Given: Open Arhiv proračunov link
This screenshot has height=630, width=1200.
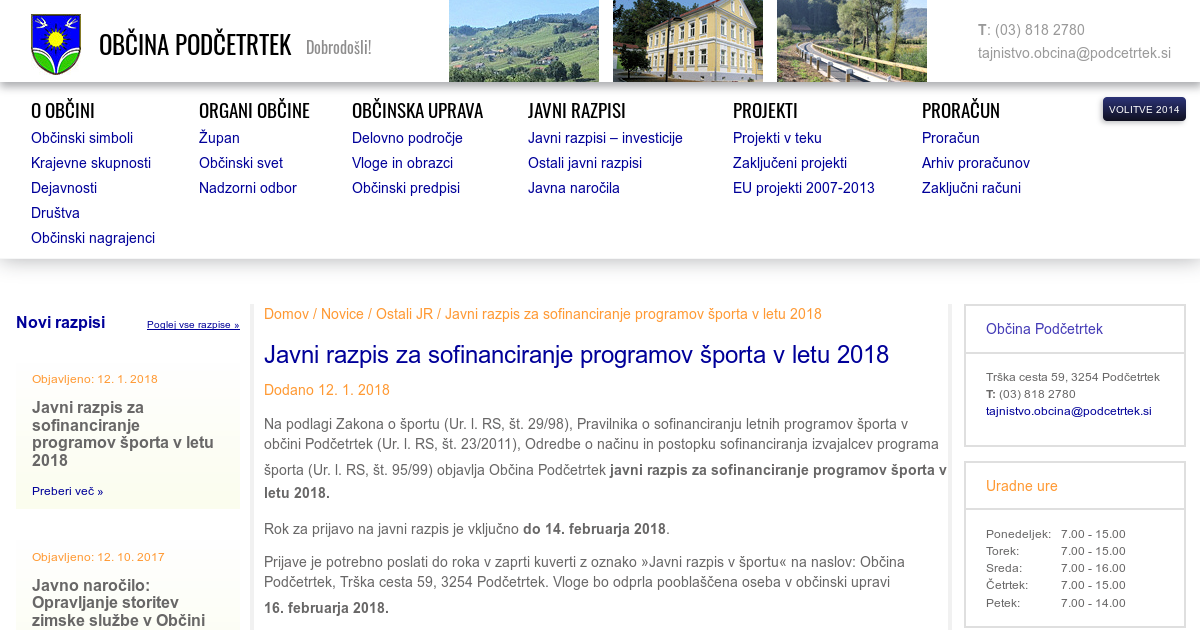Looking at the screenshot, I should [x=975, y=163].
